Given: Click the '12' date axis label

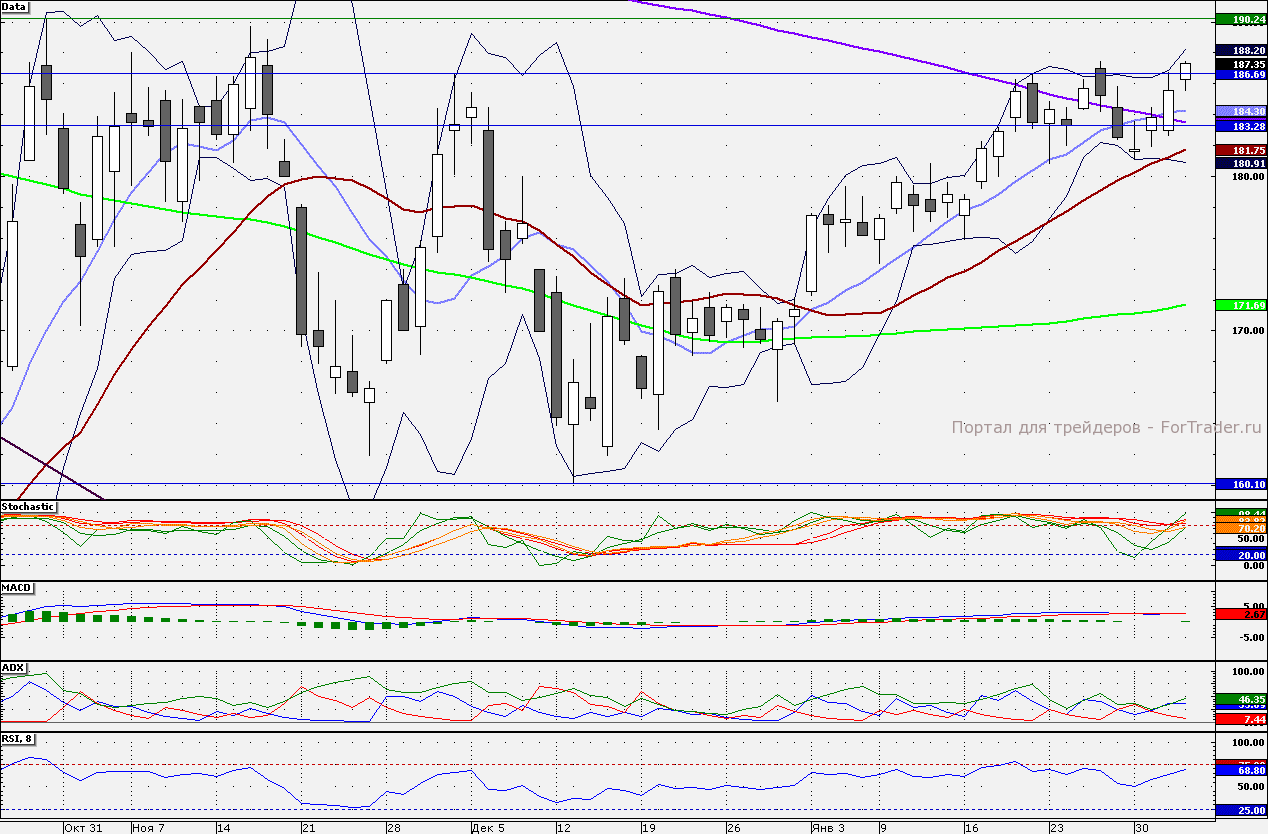Looking at the screenshot, I should click(x=564, y=828).
